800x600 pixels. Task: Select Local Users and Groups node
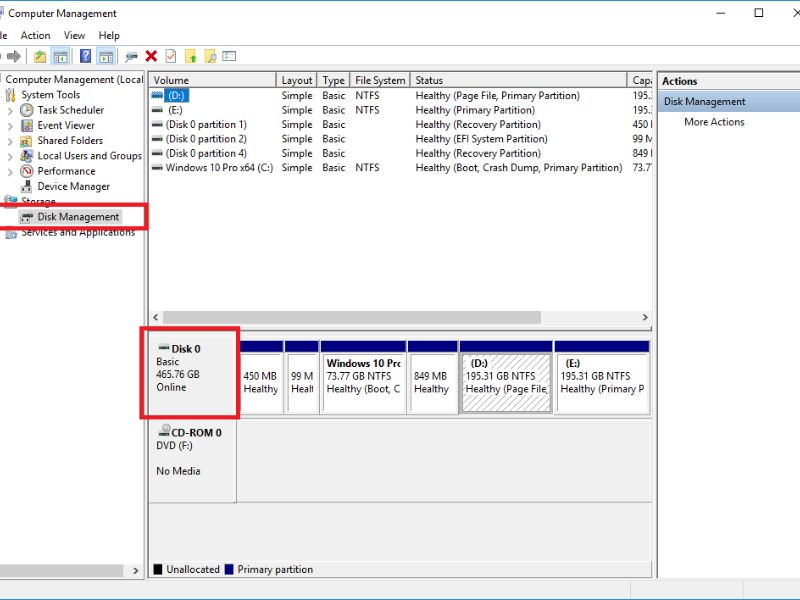[x=89, y=156]
